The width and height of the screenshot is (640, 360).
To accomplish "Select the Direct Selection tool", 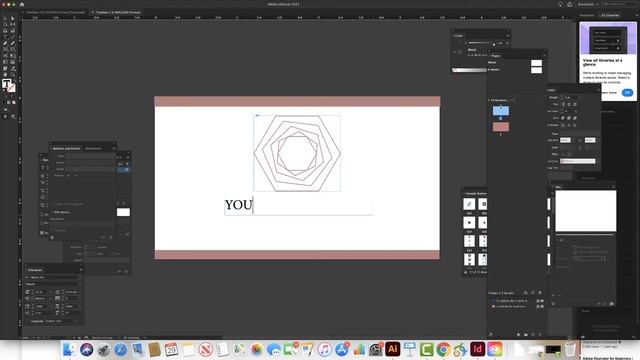I will tap(13, 18).
